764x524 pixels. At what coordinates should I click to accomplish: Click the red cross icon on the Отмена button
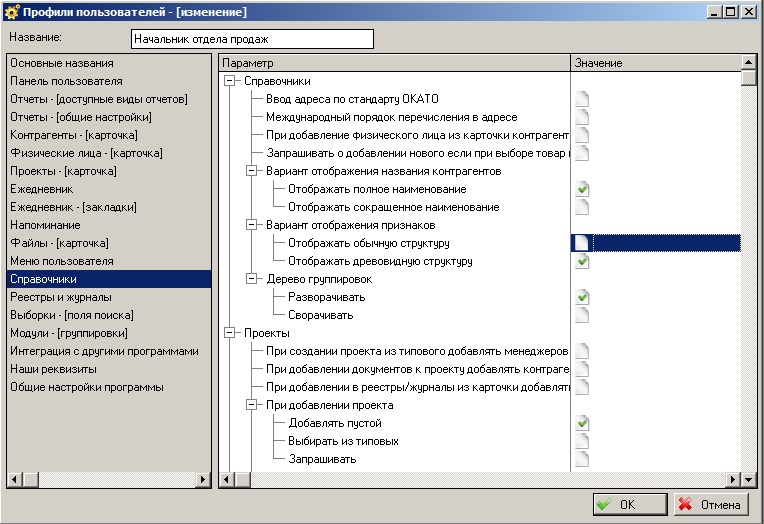coord(685,505)
